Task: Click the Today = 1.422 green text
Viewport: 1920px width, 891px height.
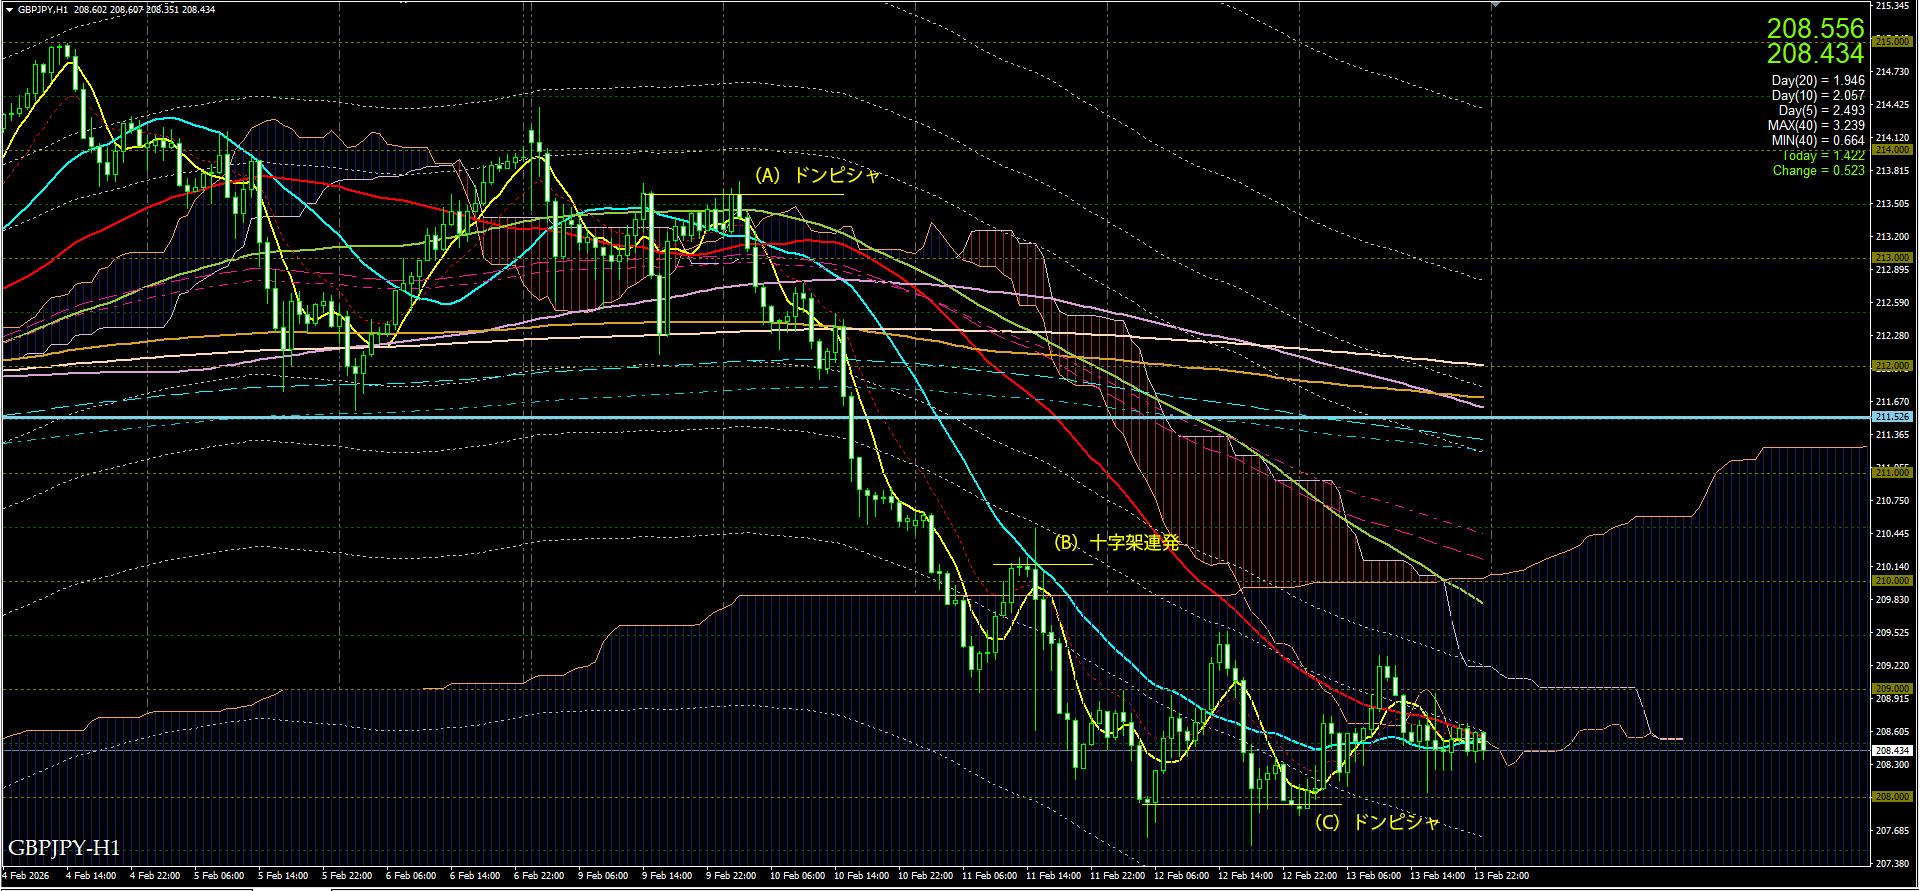Action: click(1823, 156)
